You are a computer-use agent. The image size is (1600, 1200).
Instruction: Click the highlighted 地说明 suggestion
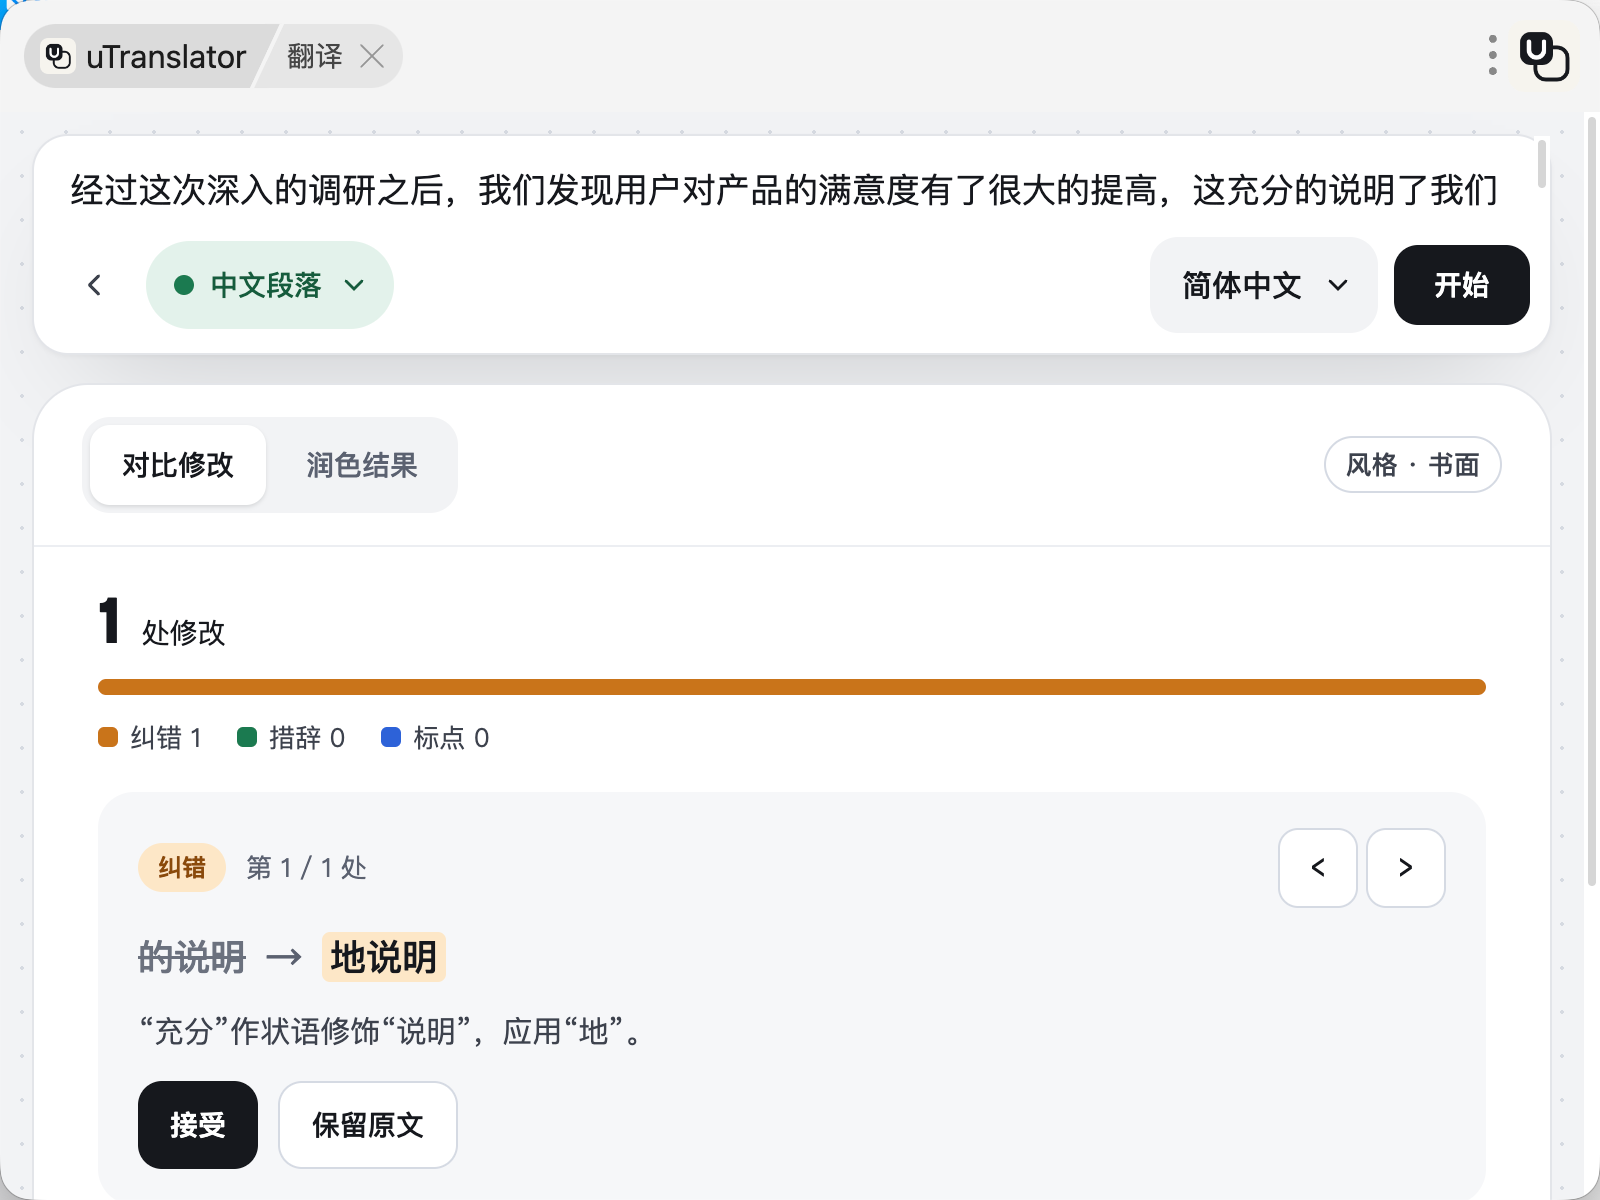click(x=384, y=958)
